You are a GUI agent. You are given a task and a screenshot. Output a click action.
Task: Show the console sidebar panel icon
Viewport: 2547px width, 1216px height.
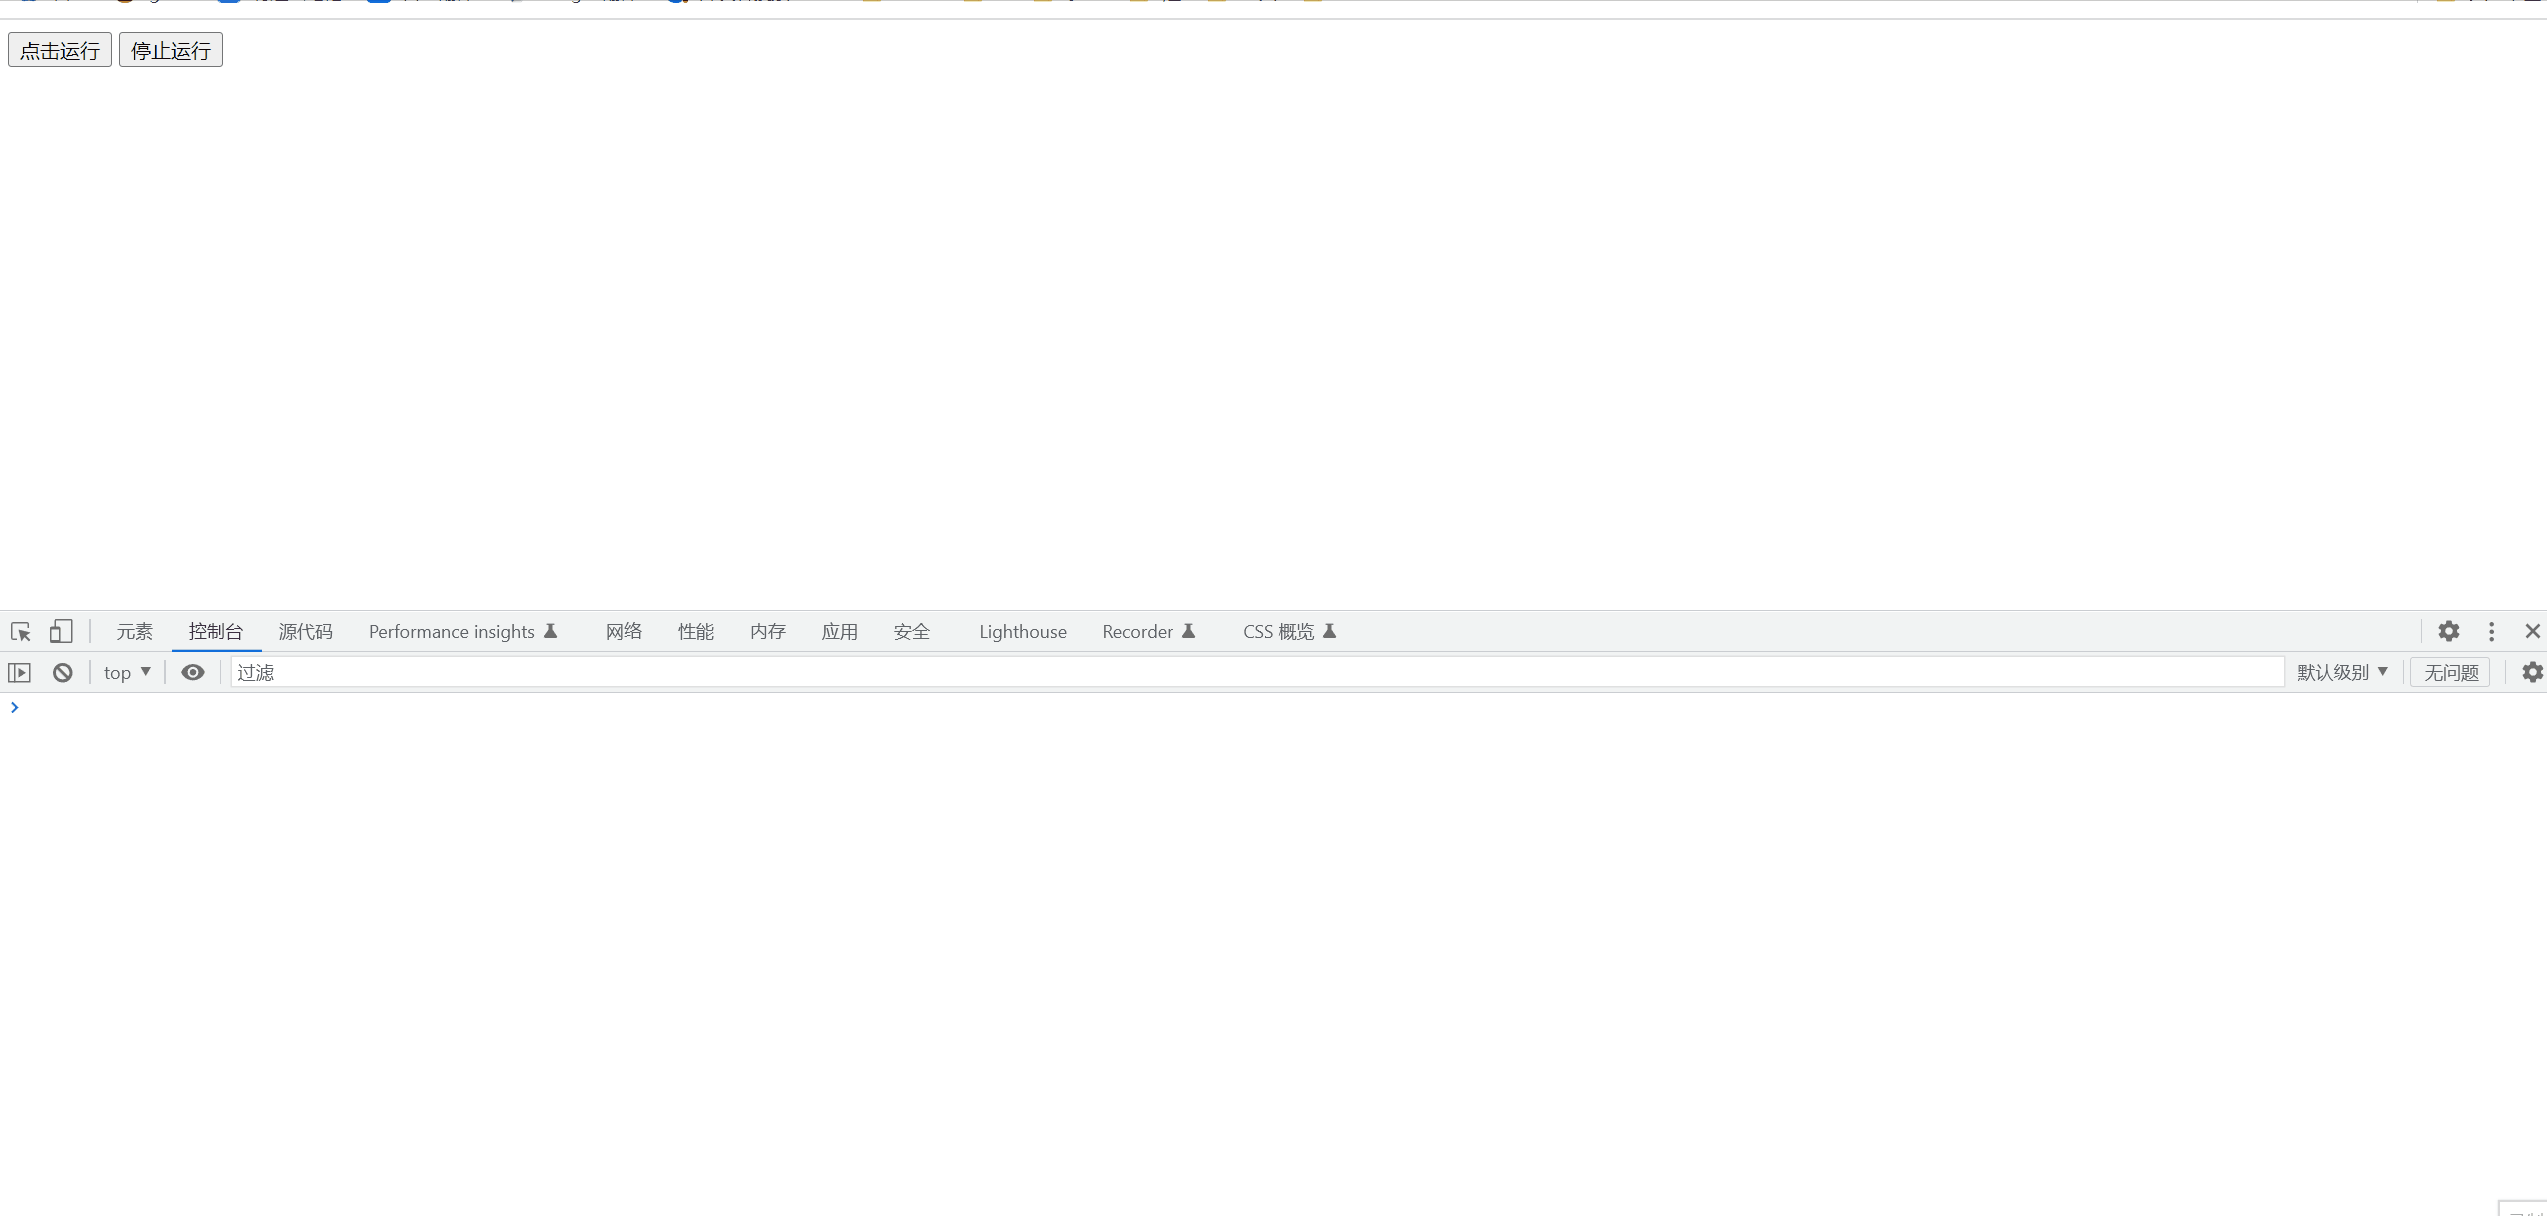point(20,673)
